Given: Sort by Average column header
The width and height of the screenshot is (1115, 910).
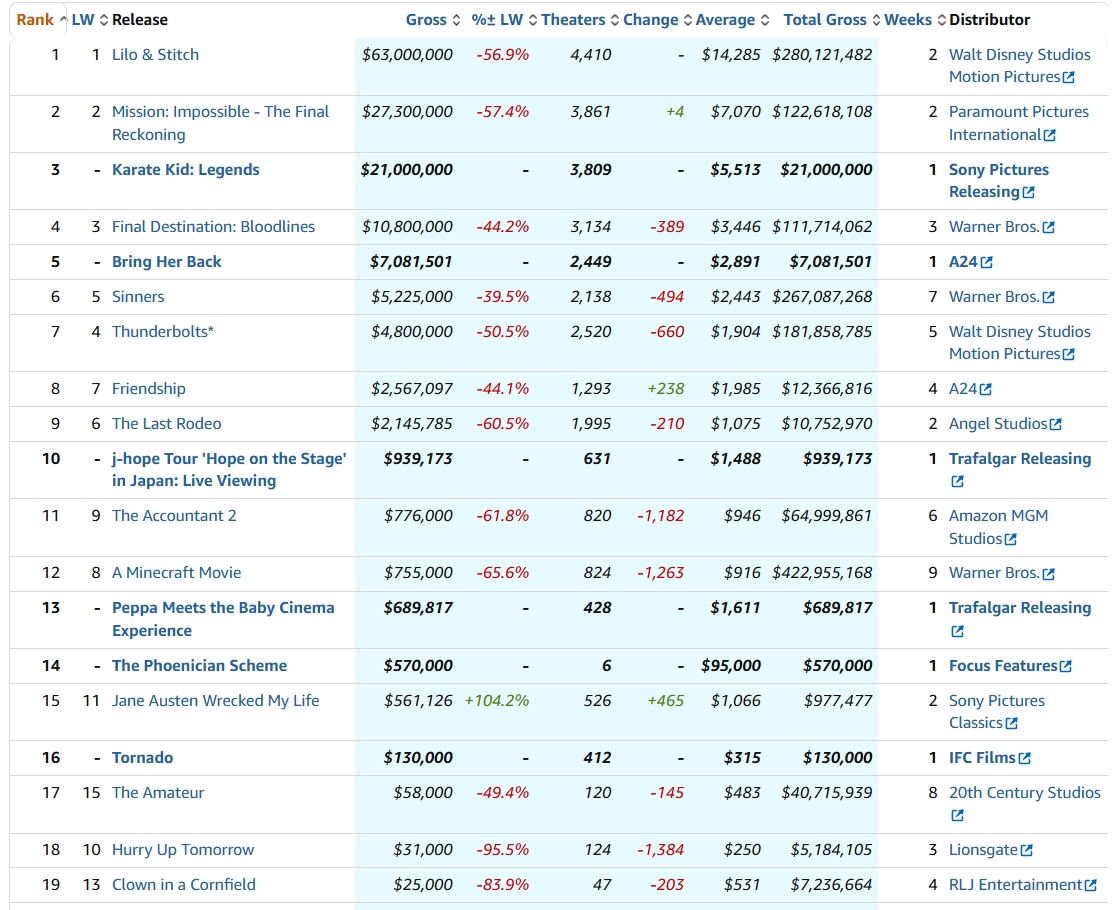Looking at the screenshot, I should pos(732,20).
